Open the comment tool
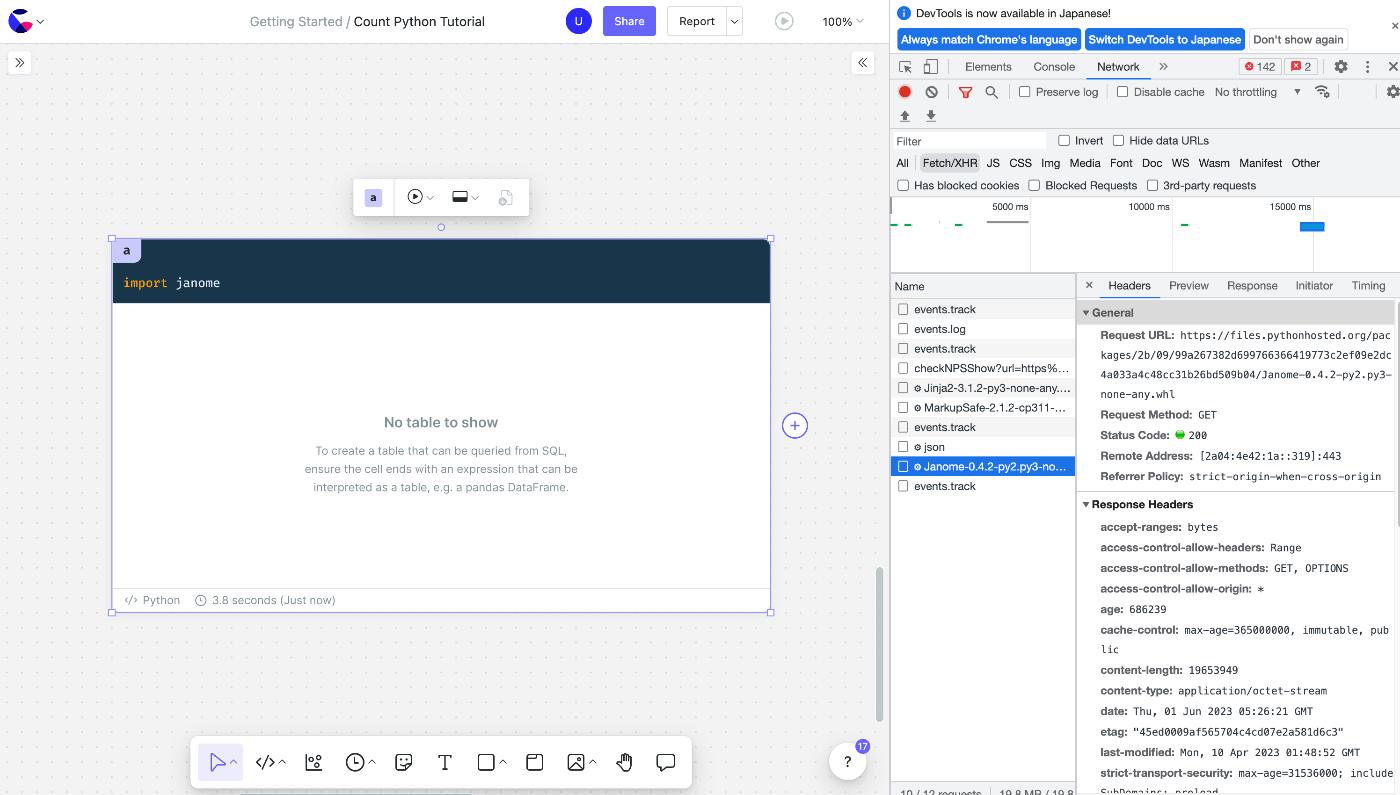 pos(666,762)
